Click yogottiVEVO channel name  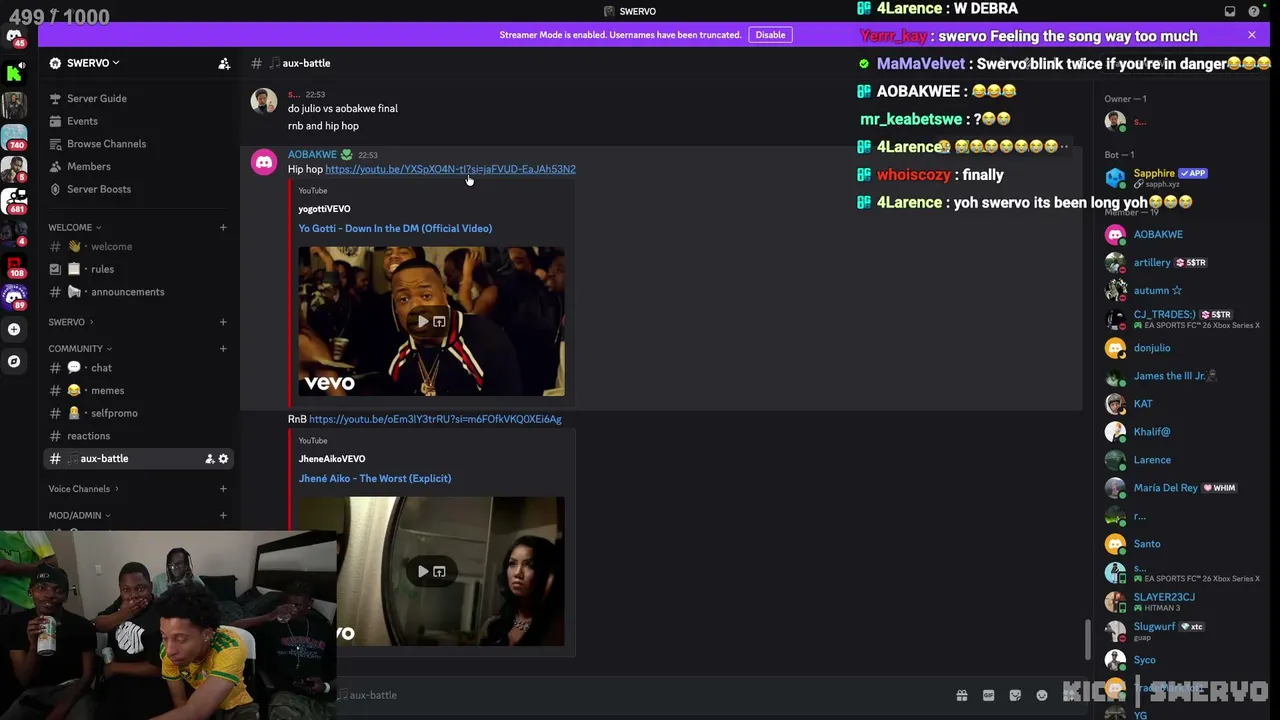324,209
